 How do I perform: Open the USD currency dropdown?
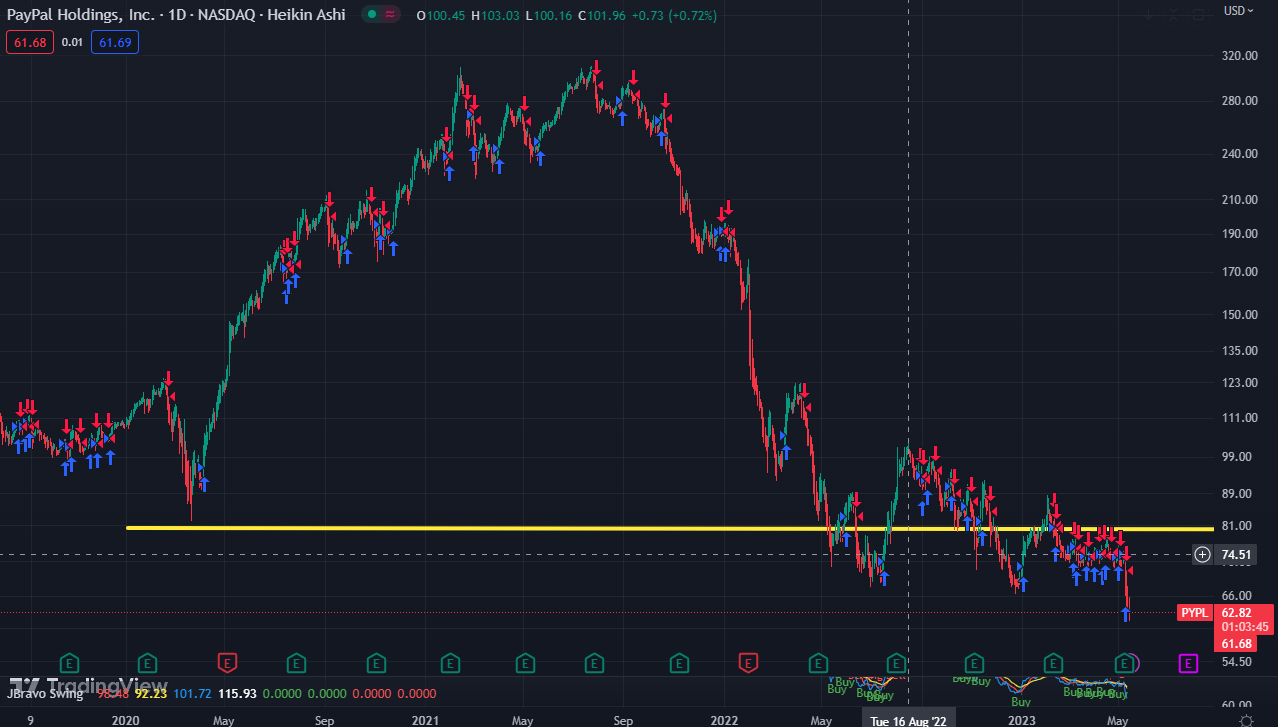tap(1239, 11)
